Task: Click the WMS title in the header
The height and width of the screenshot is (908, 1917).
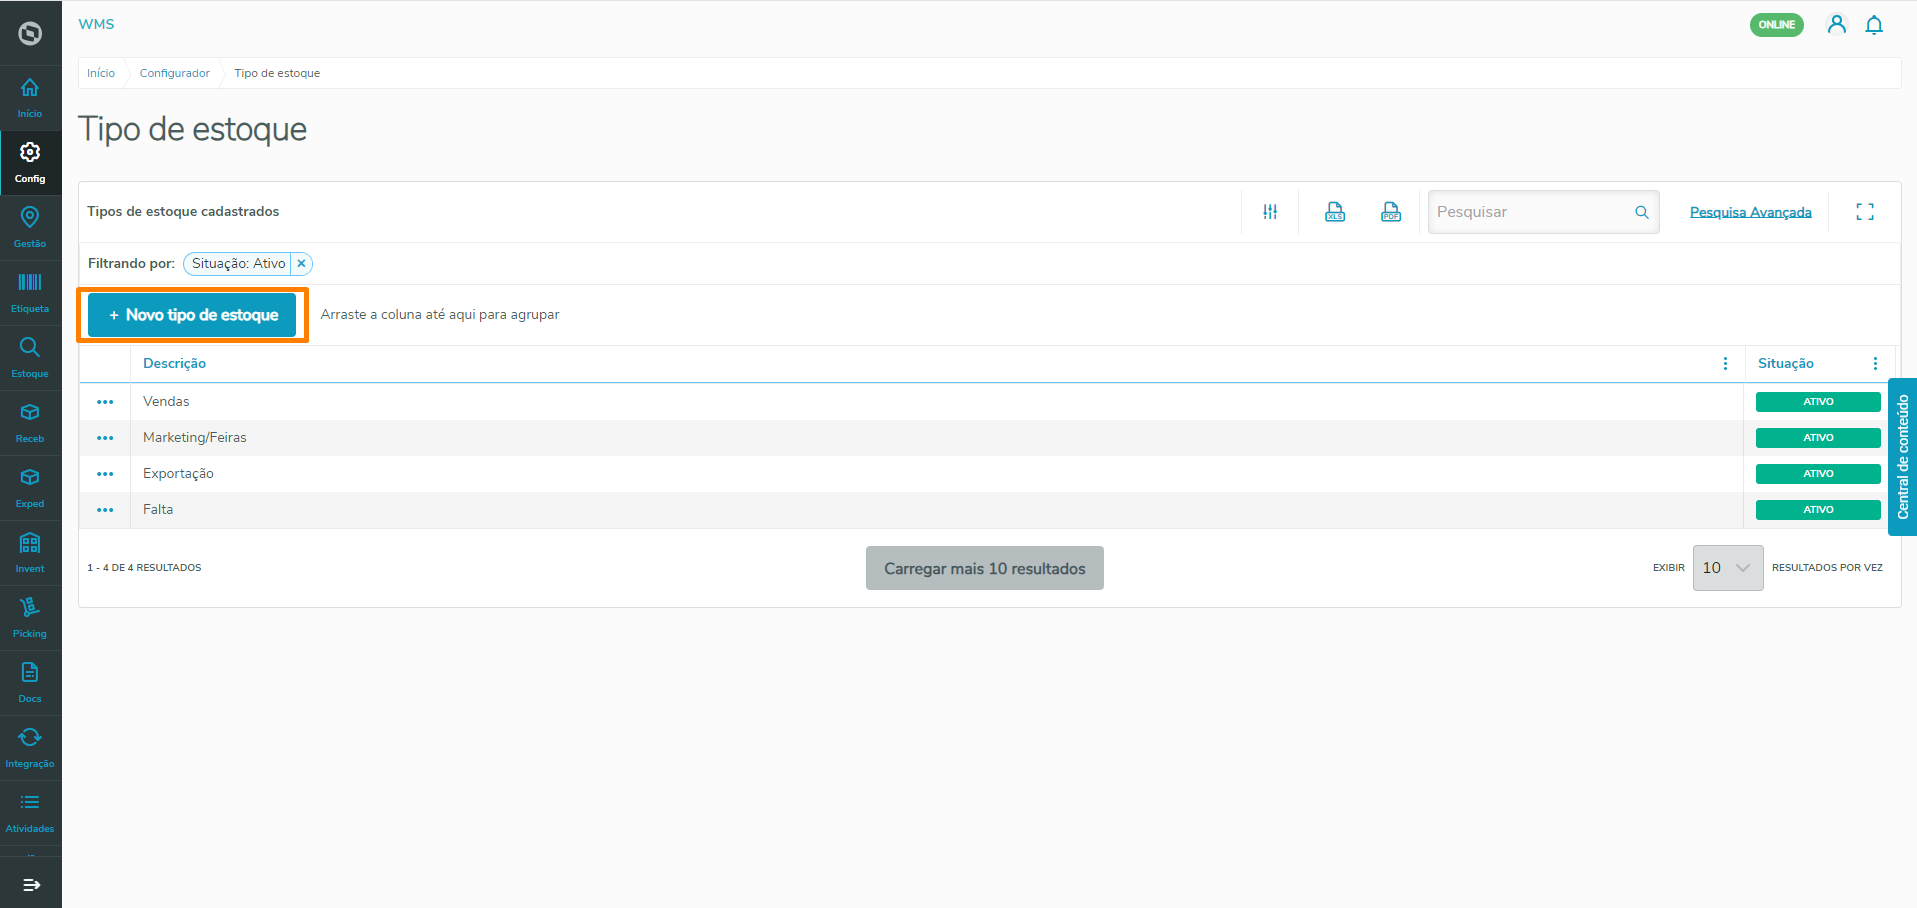Action: coord(96,24)
